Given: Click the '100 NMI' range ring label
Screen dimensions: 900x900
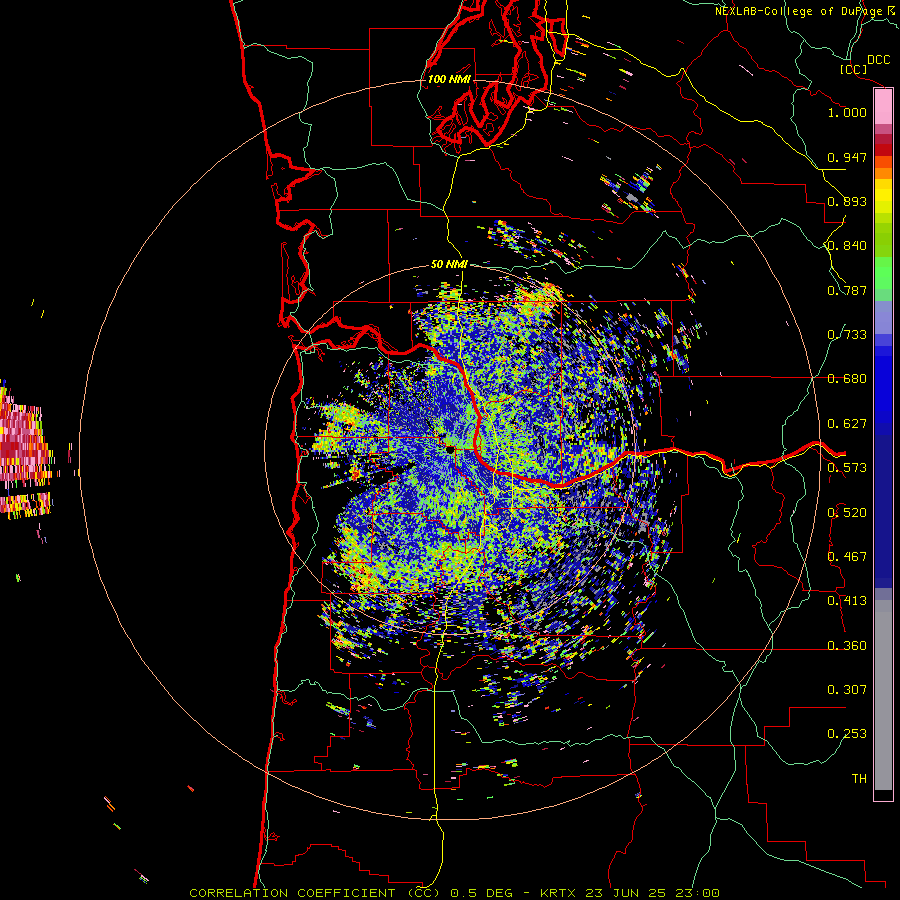Looking at the screenshot, I should [449, 79].
